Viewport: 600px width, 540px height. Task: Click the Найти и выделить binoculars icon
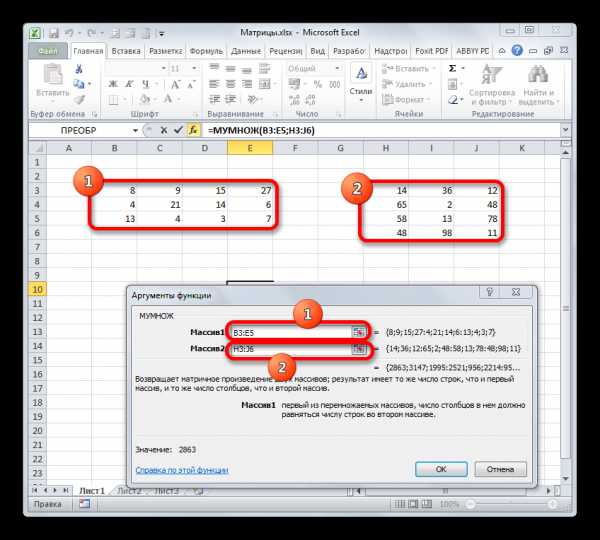point(535,74)
